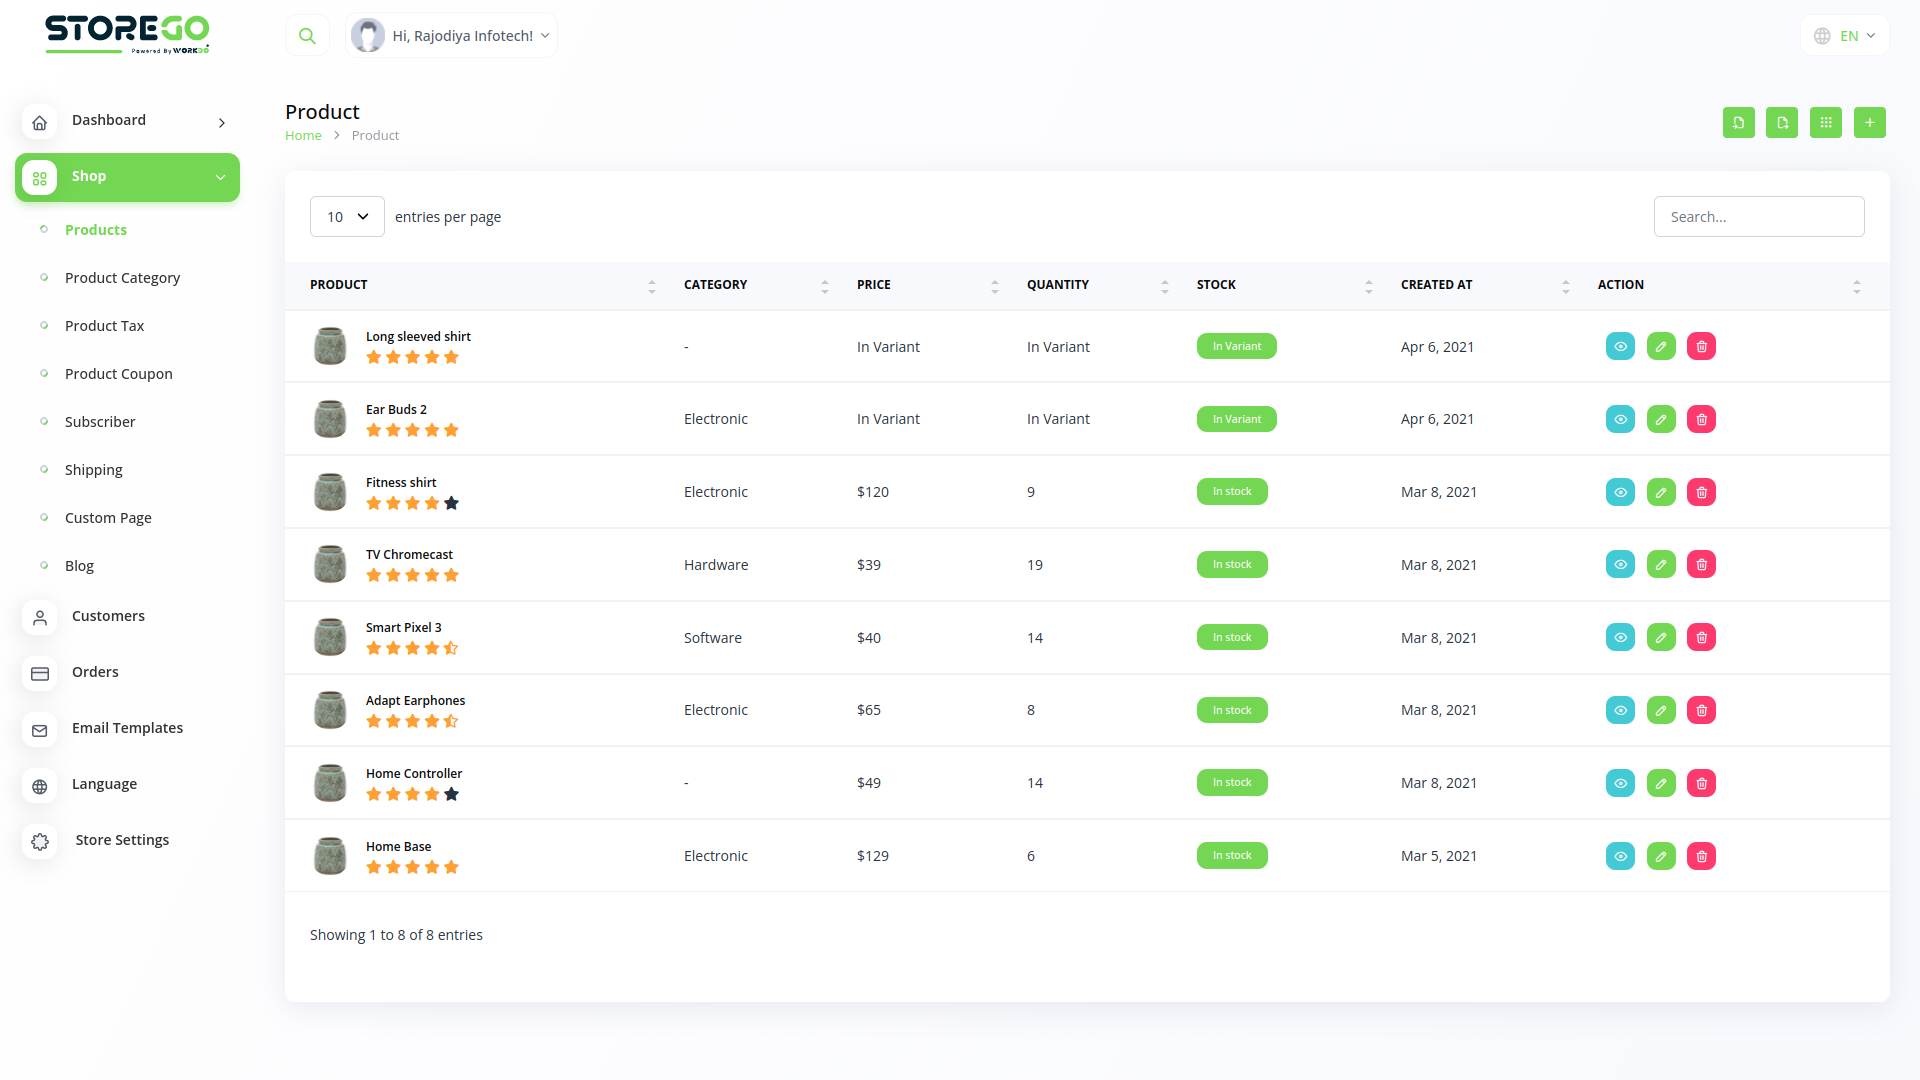Open the search magnifier icon in header
The image size is (1920, 1080).
(x=307, y=36)
